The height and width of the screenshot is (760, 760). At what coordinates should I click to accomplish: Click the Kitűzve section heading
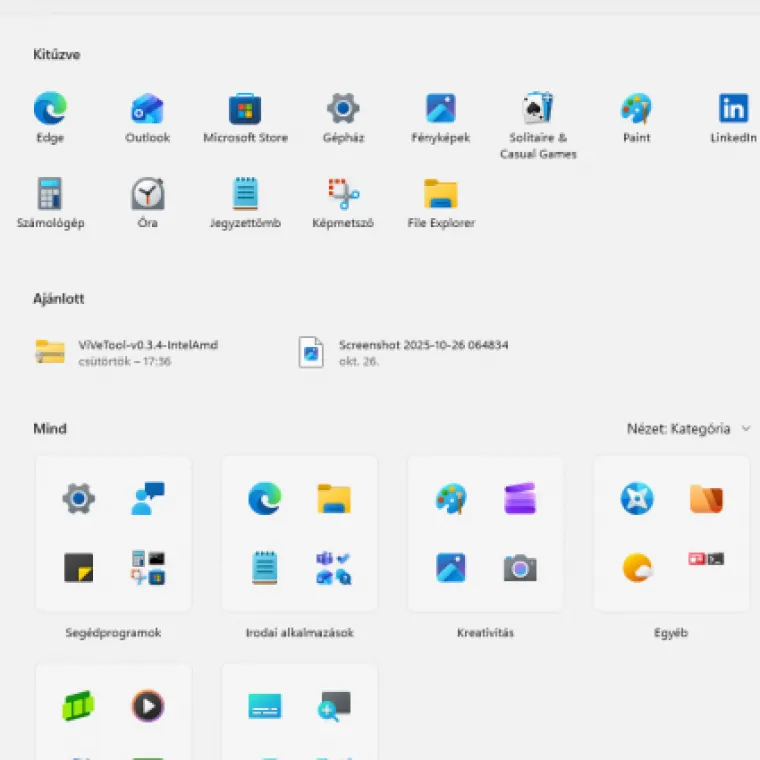pos(57,54)
